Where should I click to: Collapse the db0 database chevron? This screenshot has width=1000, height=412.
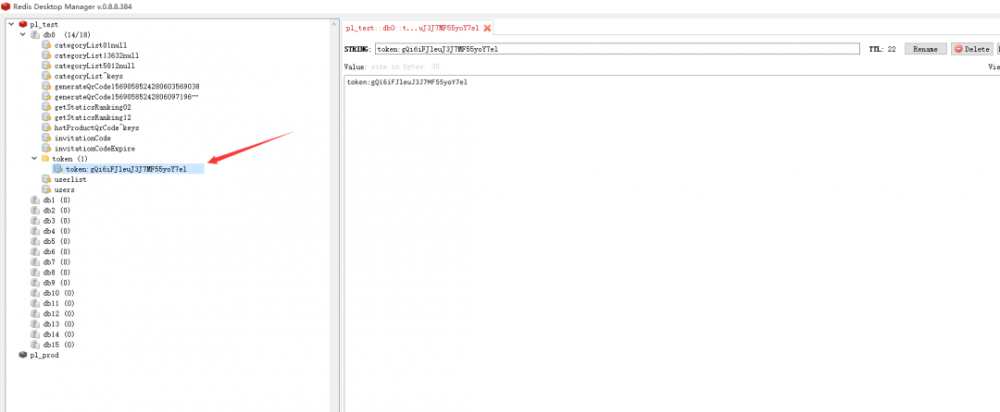(23, 34)
